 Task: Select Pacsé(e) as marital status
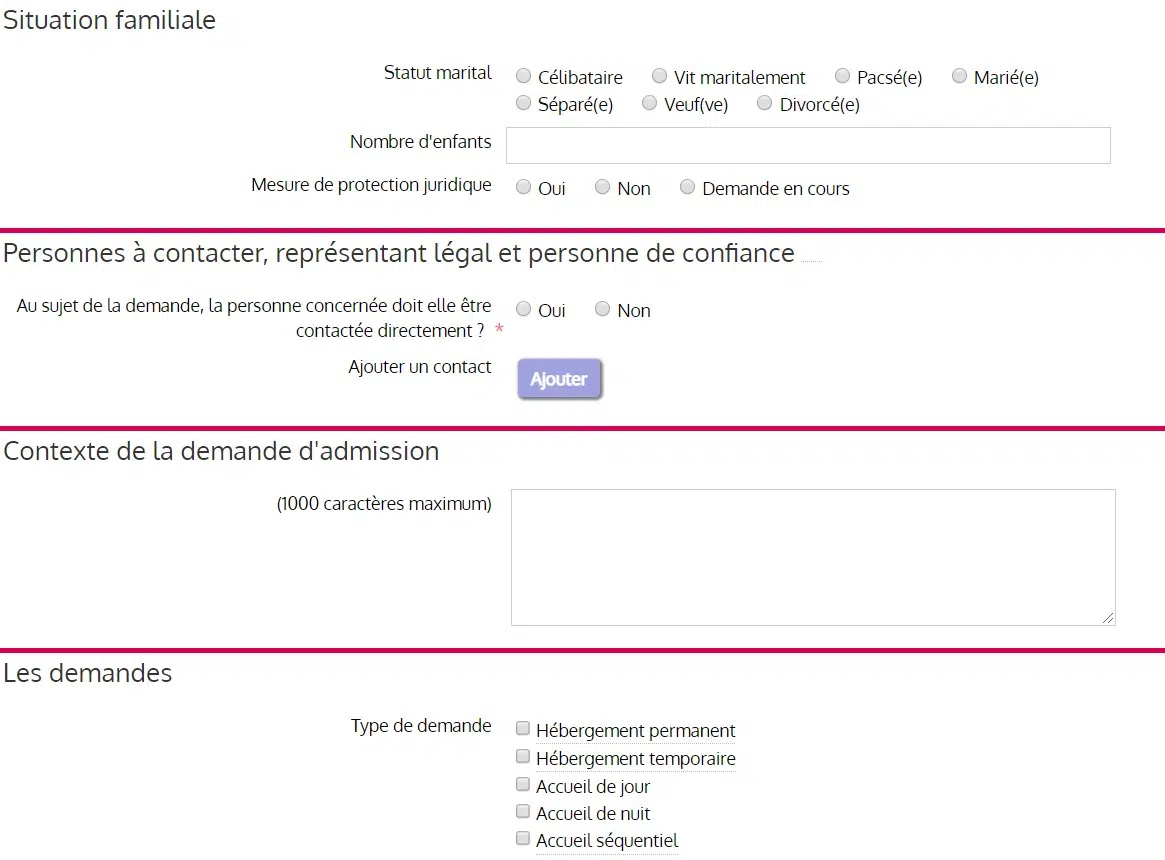(x=842, y=76)
